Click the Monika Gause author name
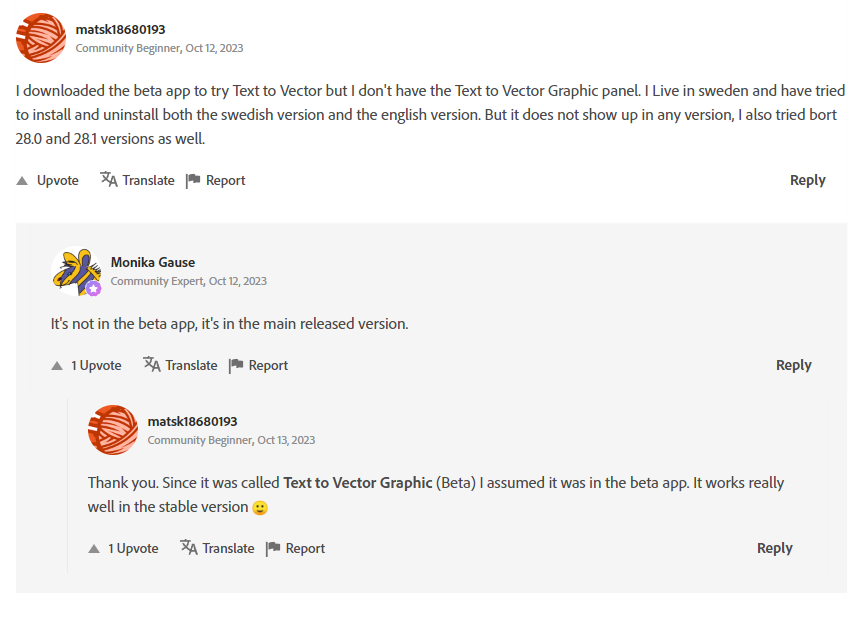The image size is (868, 623). tap(153, 262)
